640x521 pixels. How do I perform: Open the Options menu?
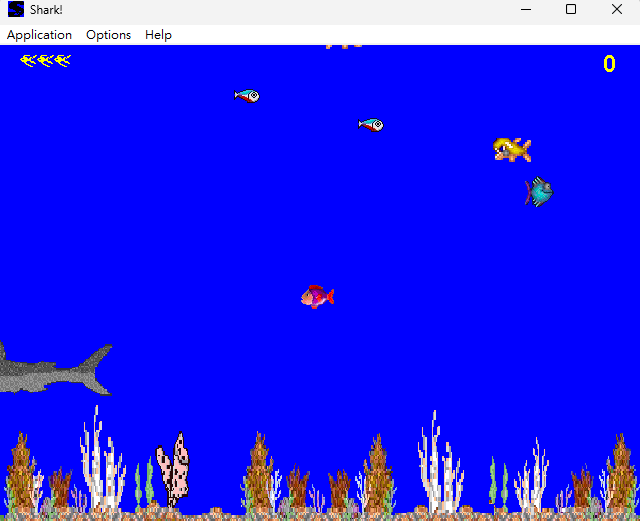(x=108, y=35)
